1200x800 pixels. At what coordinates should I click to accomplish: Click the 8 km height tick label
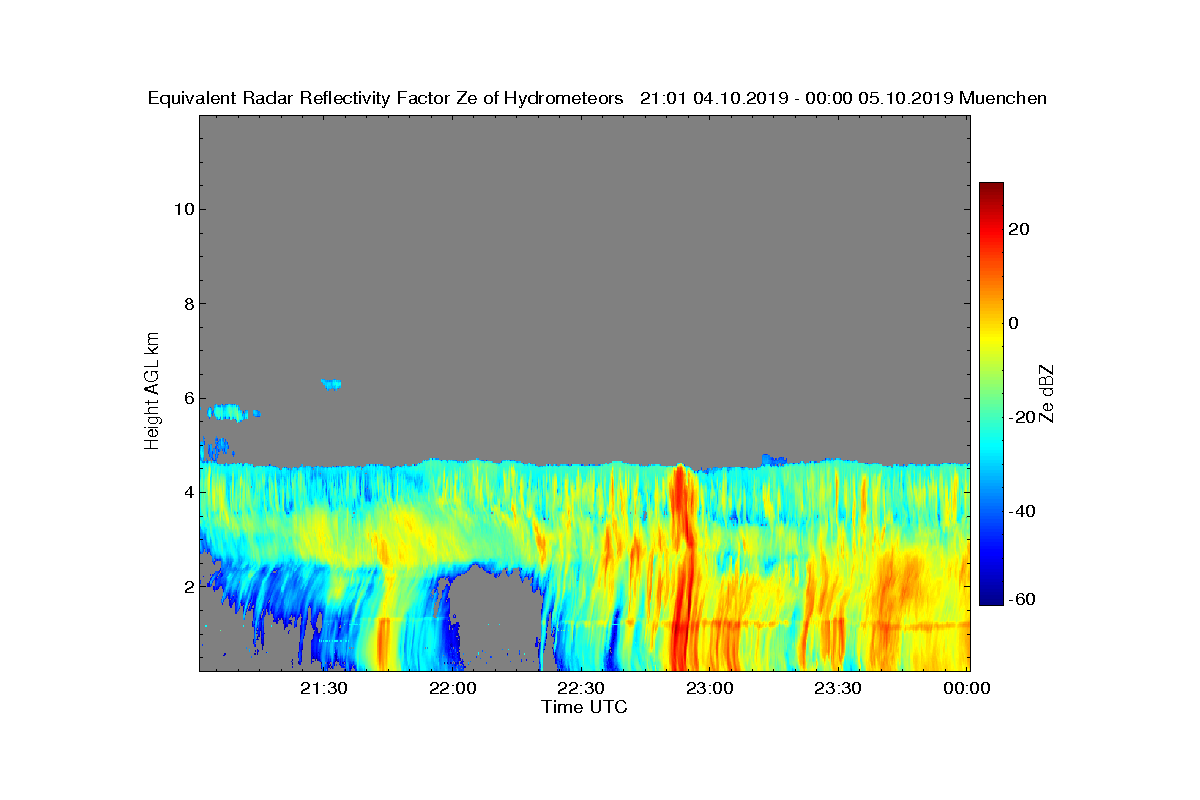click(187, 303)
